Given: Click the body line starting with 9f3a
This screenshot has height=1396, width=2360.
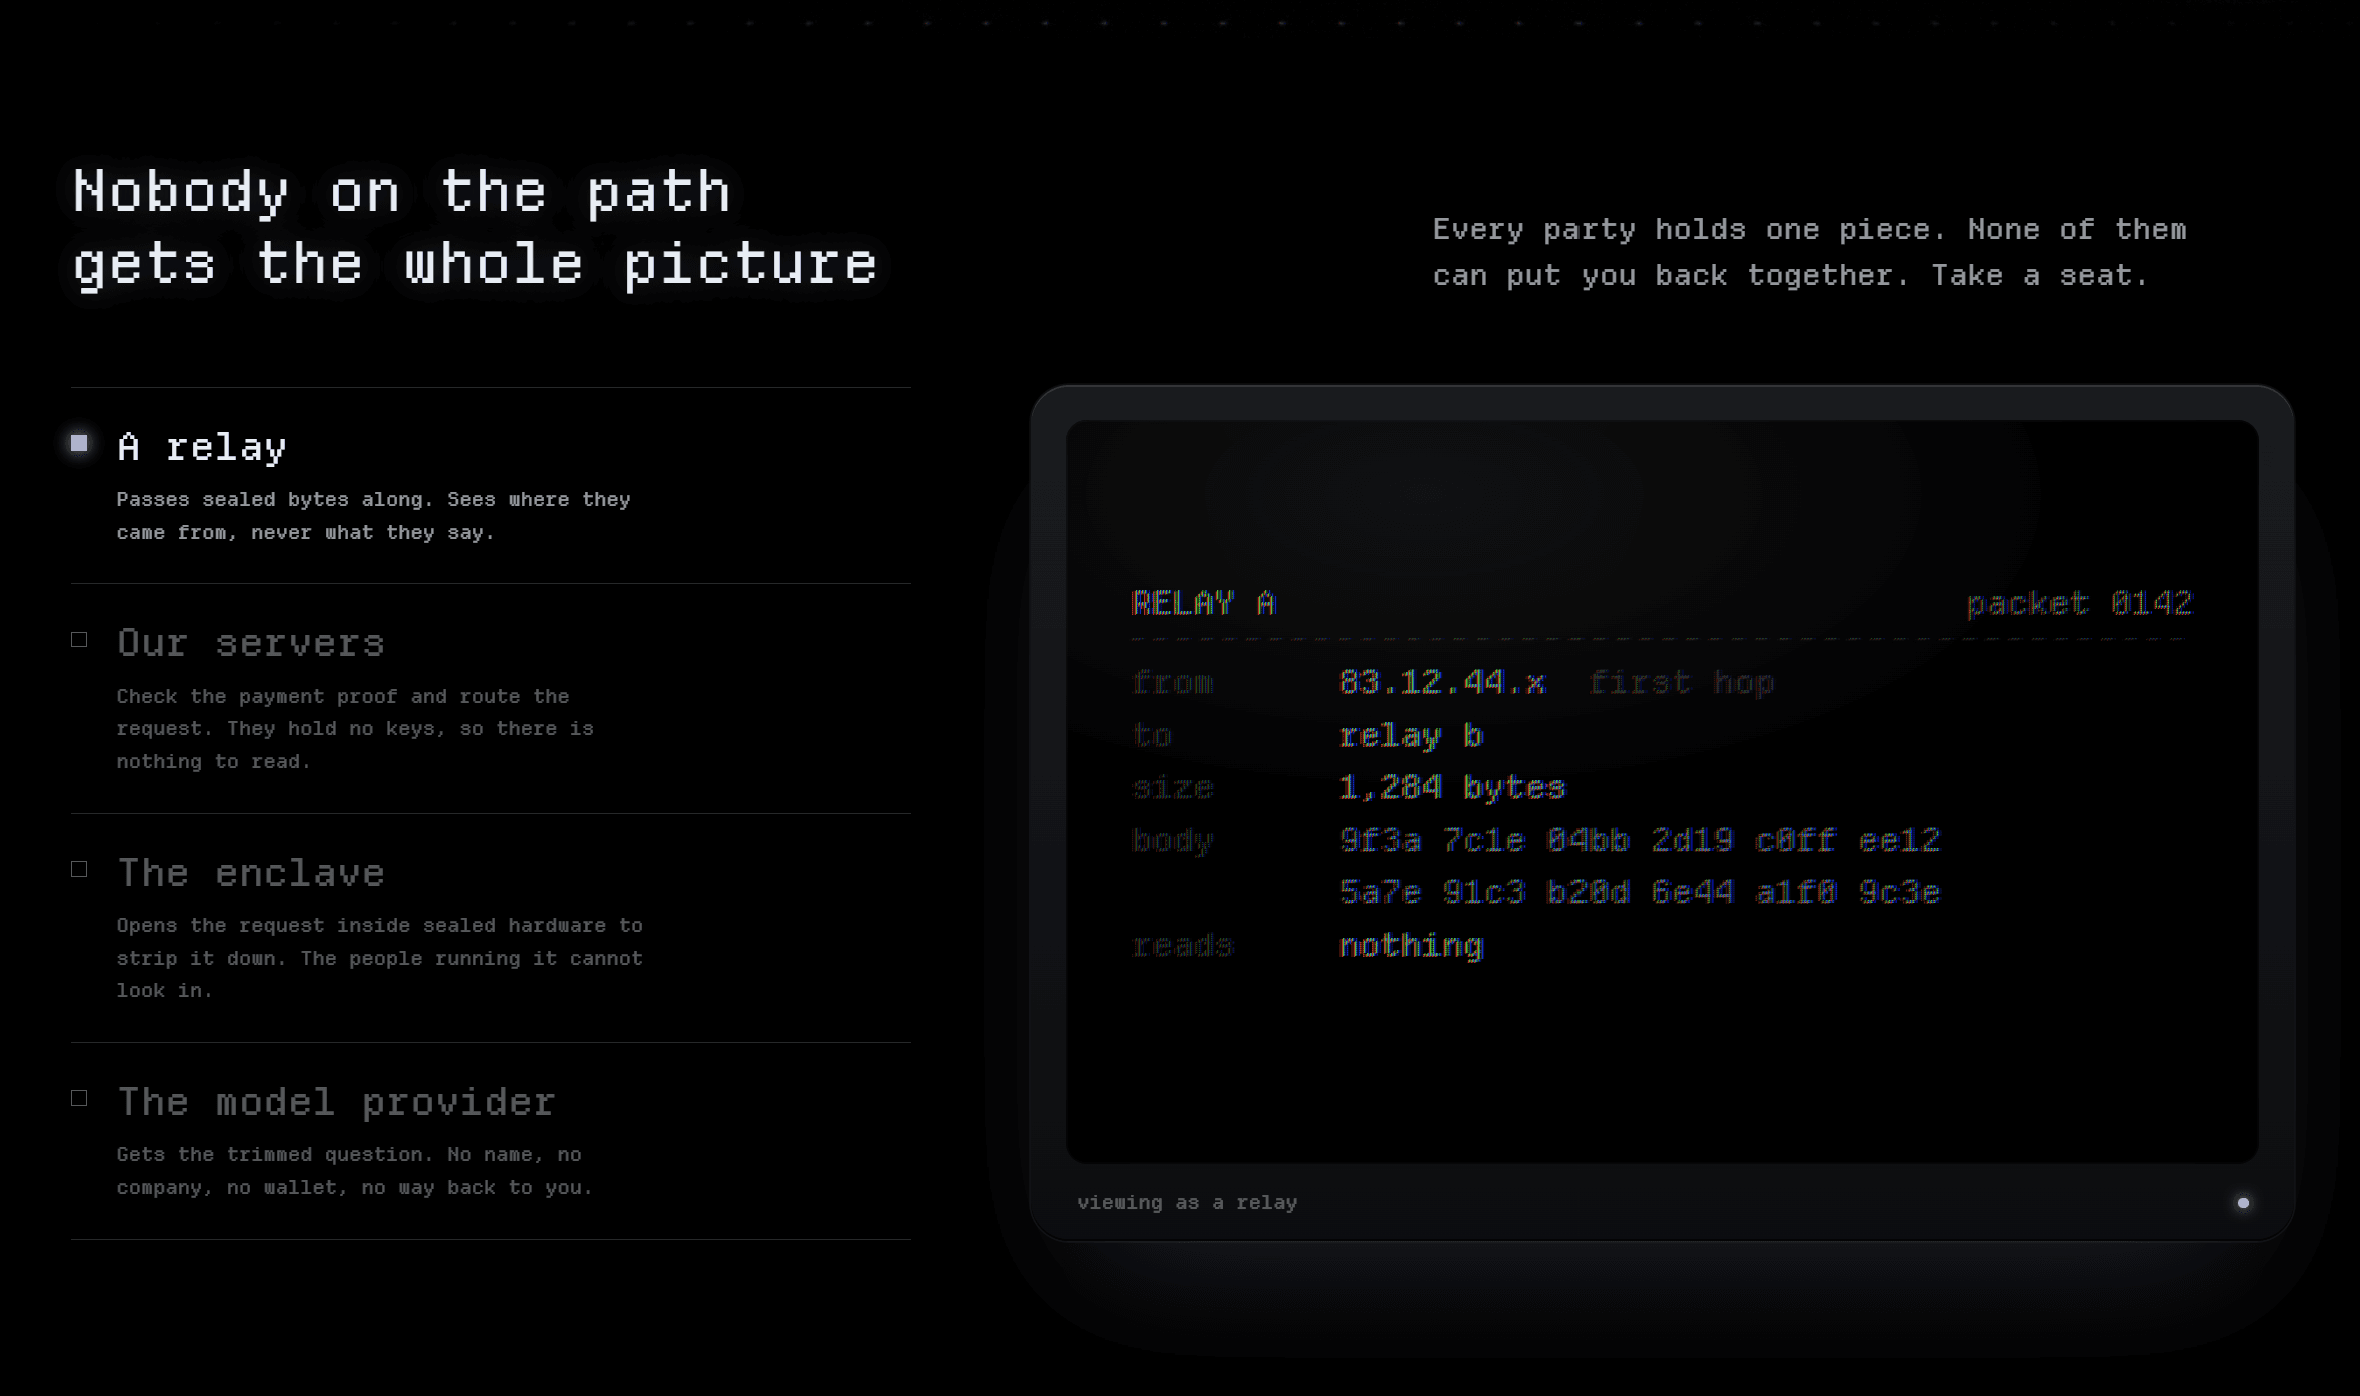Looking at the screenshot, I should [1640, 840].
